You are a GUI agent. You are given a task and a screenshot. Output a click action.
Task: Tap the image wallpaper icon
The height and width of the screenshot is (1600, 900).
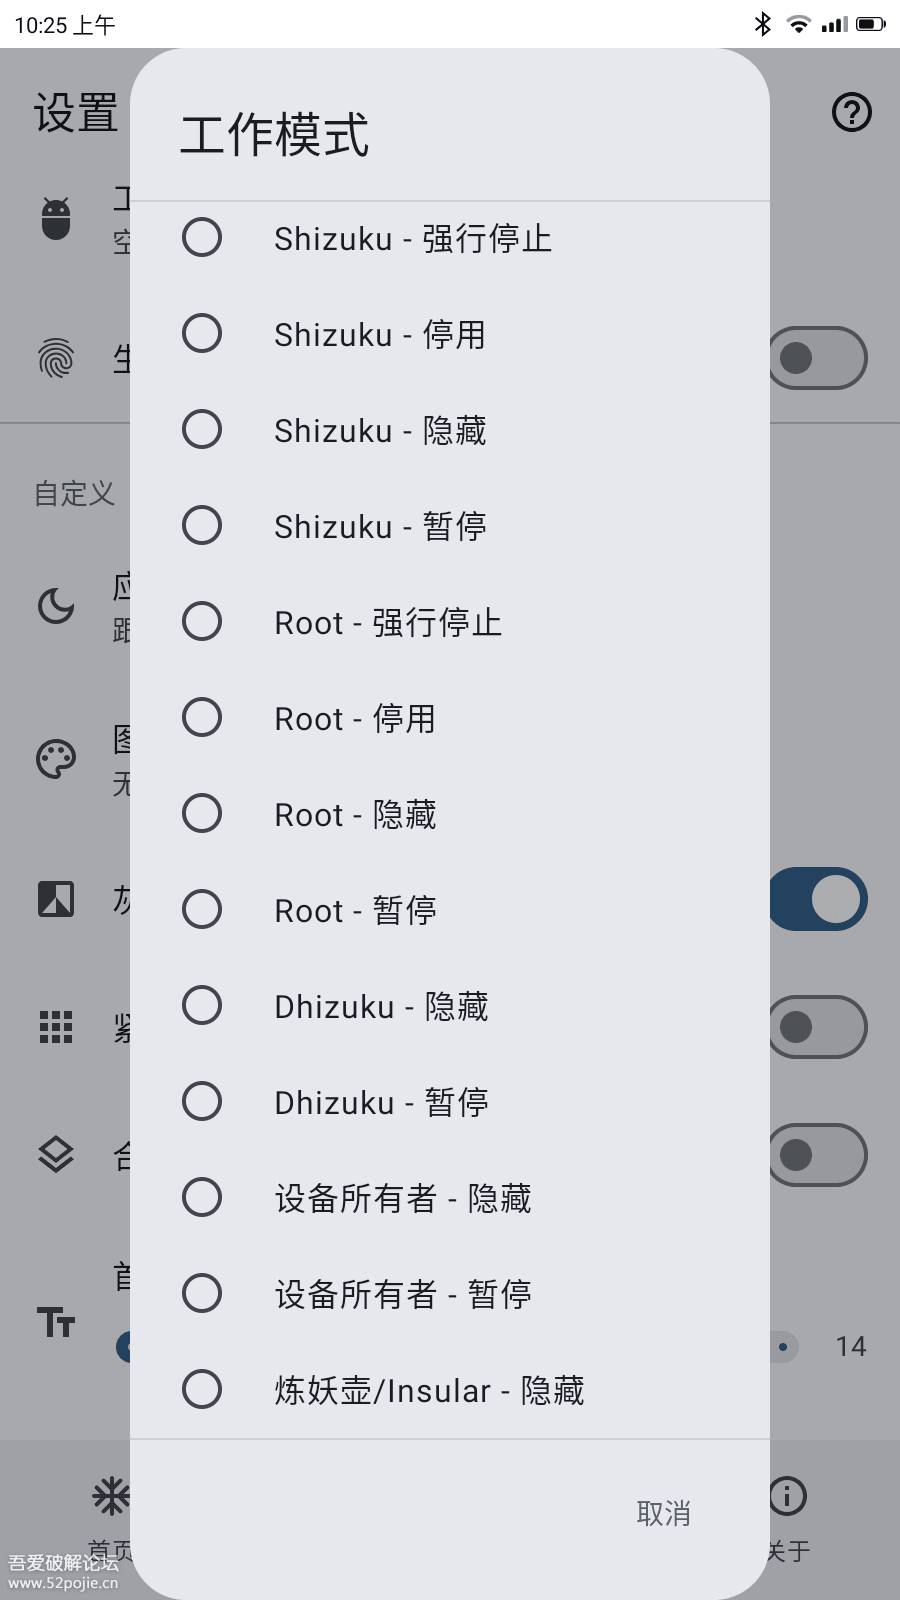click(56, 899)
